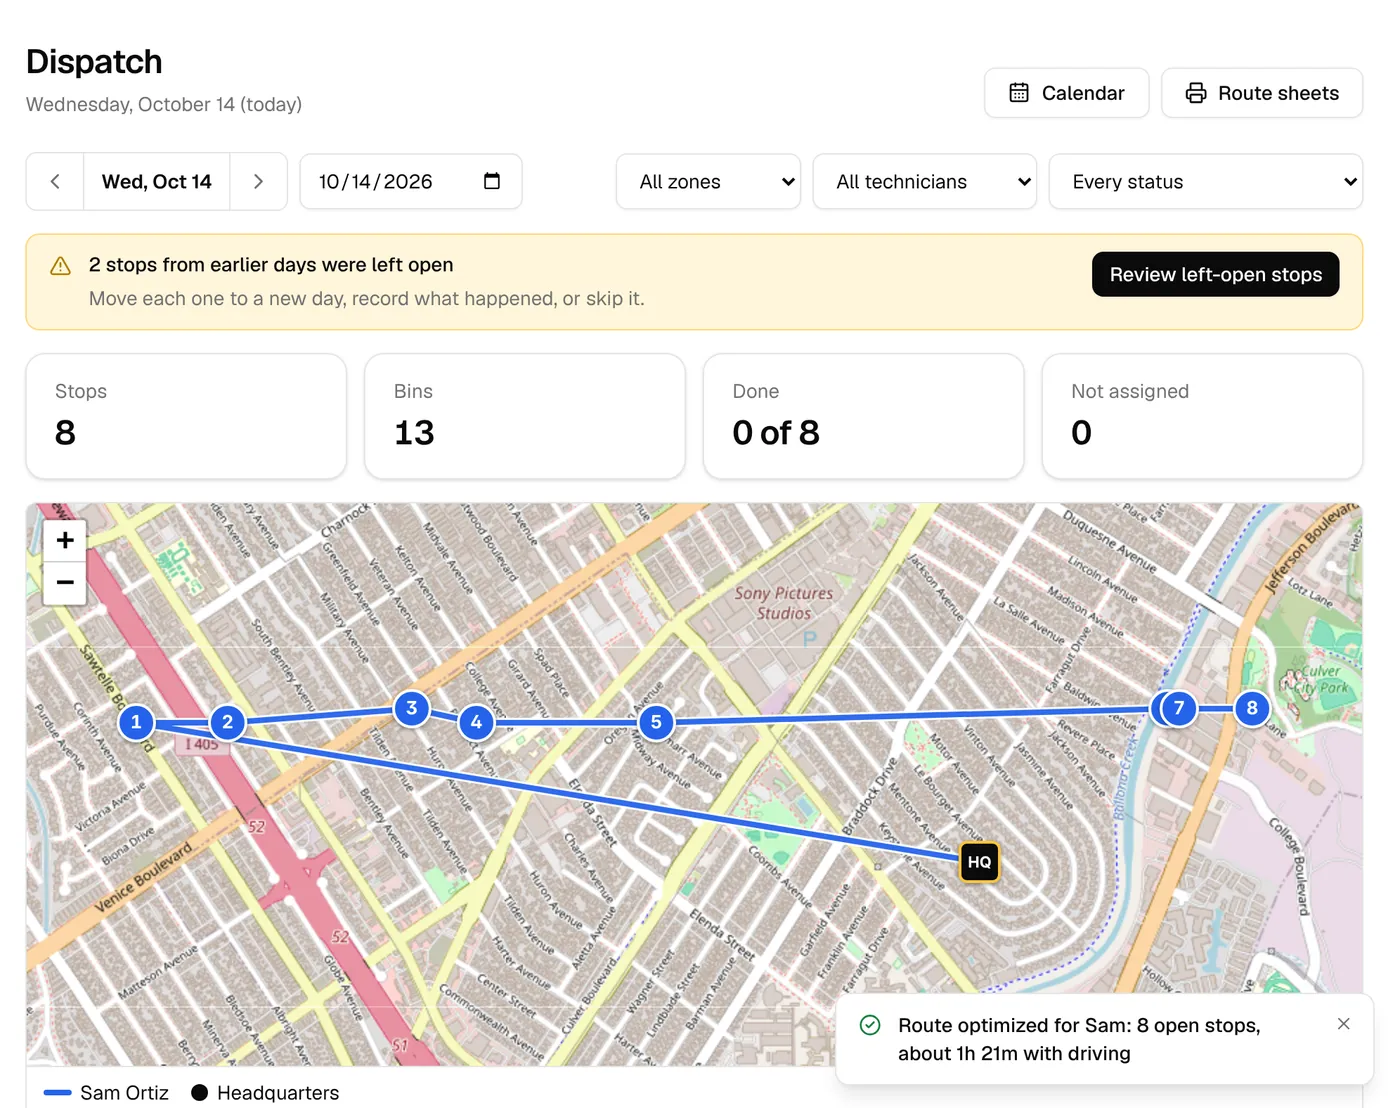Click the Not assigned 0 card

(x=1202, y=416)
